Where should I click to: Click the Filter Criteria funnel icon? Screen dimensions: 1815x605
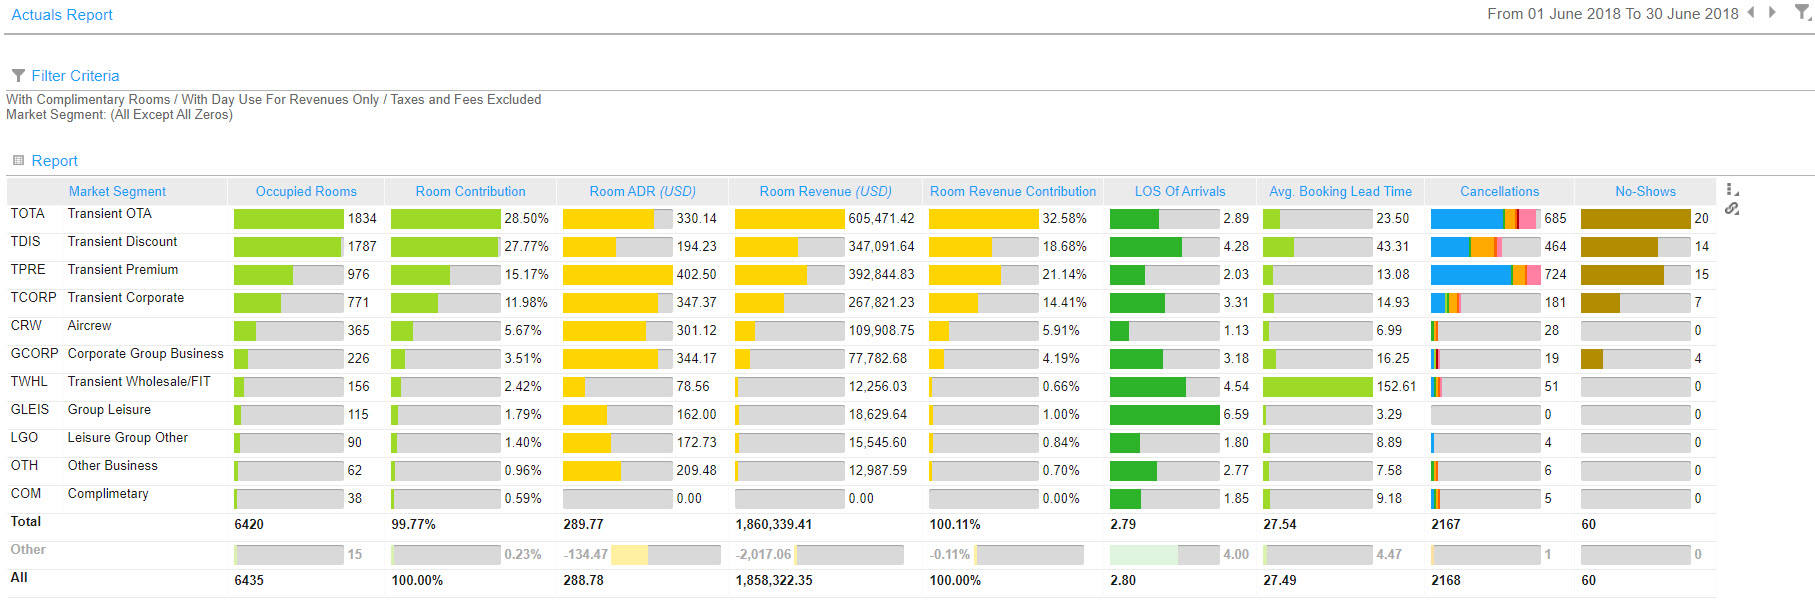click(18, 76)
